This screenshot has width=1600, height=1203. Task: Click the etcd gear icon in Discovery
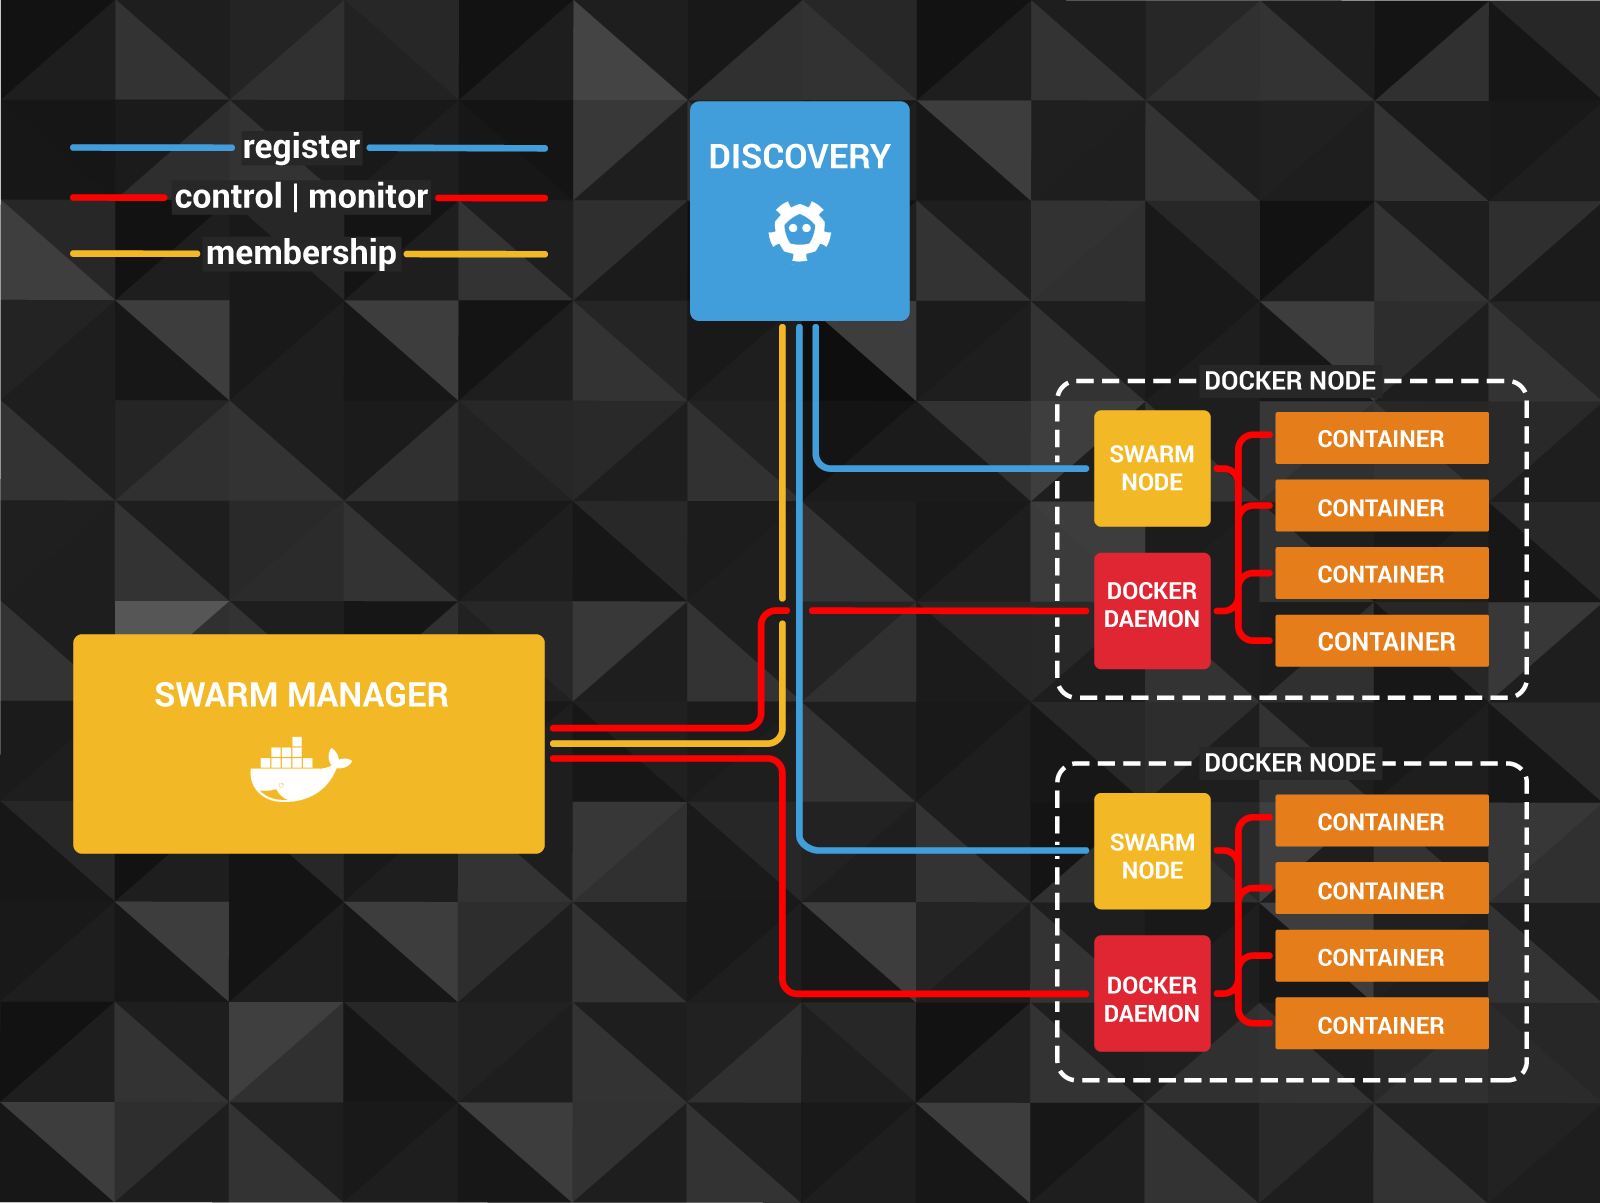[799, 231]
